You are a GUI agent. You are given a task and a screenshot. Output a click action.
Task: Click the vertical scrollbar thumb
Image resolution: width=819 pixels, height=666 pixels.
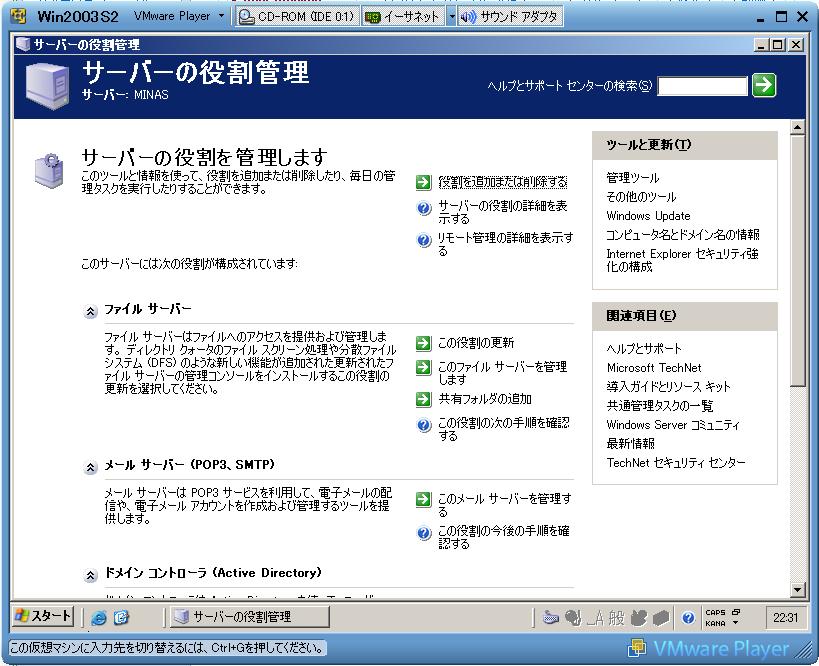tap(797, 261)
